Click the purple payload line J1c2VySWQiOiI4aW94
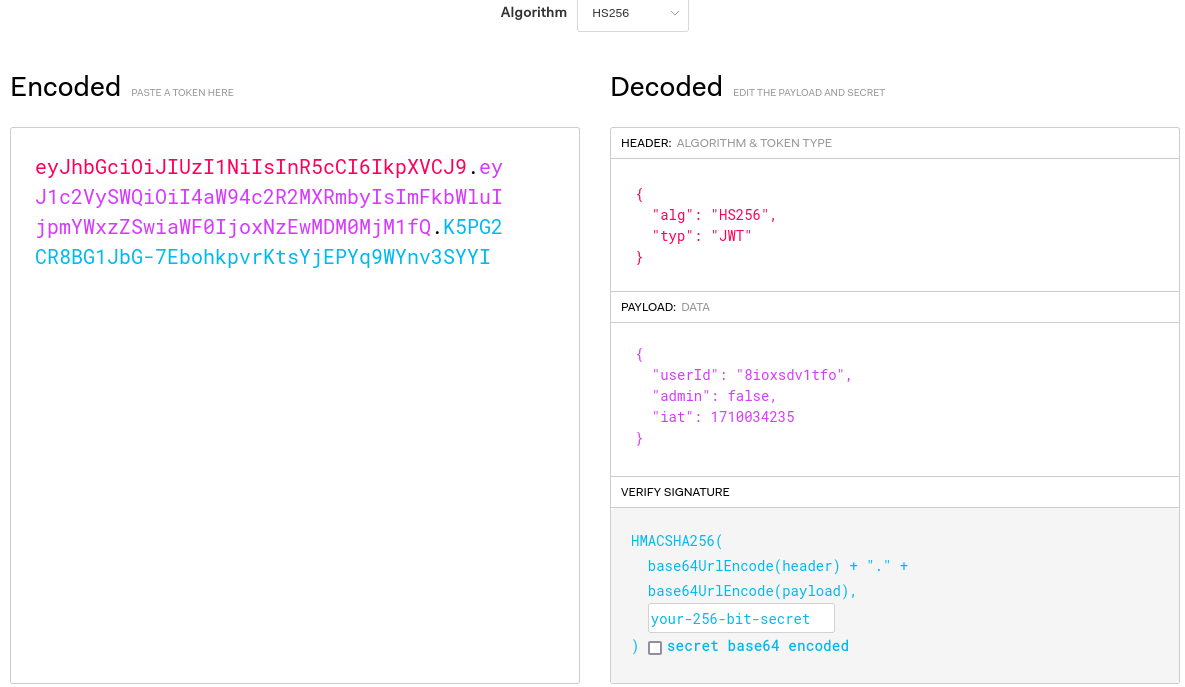The width and height of the screenshot is (1185, 687). click(268, 197)
